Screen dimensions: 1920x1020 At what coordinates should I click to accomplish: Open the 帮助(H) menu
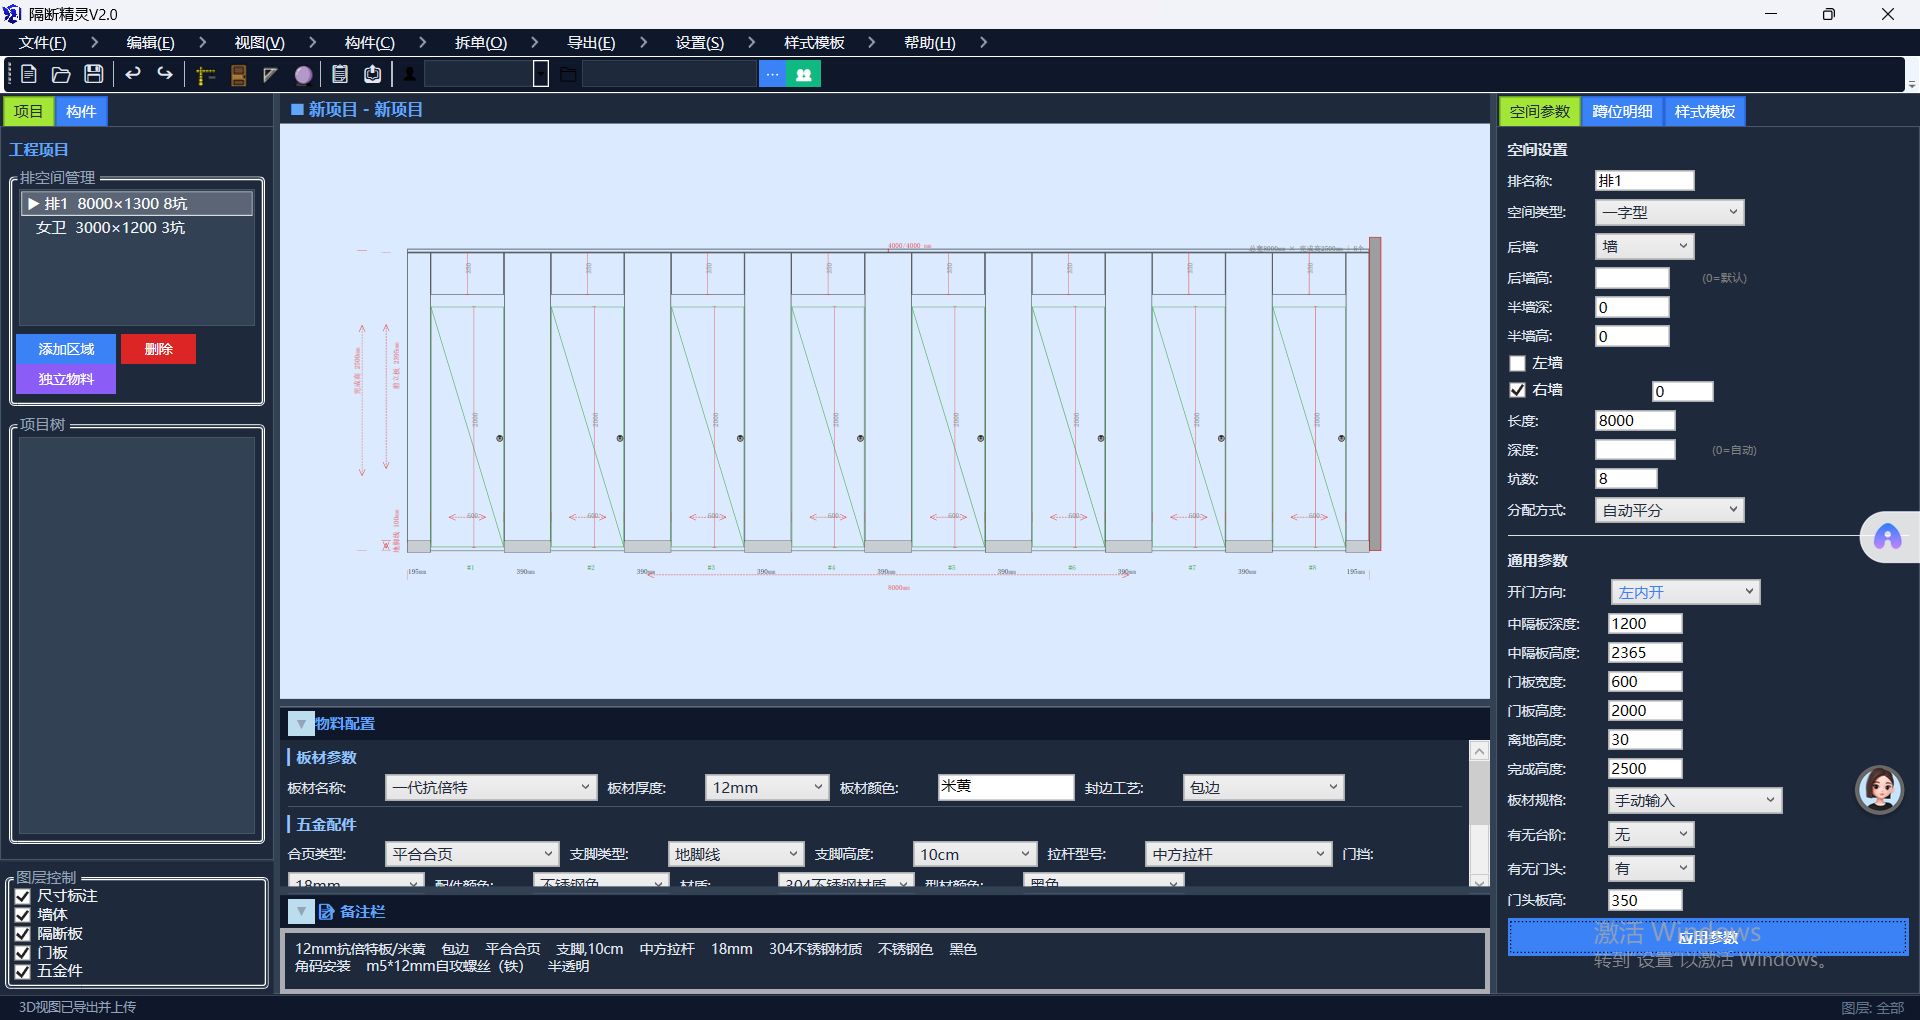[x=930, y=43]
